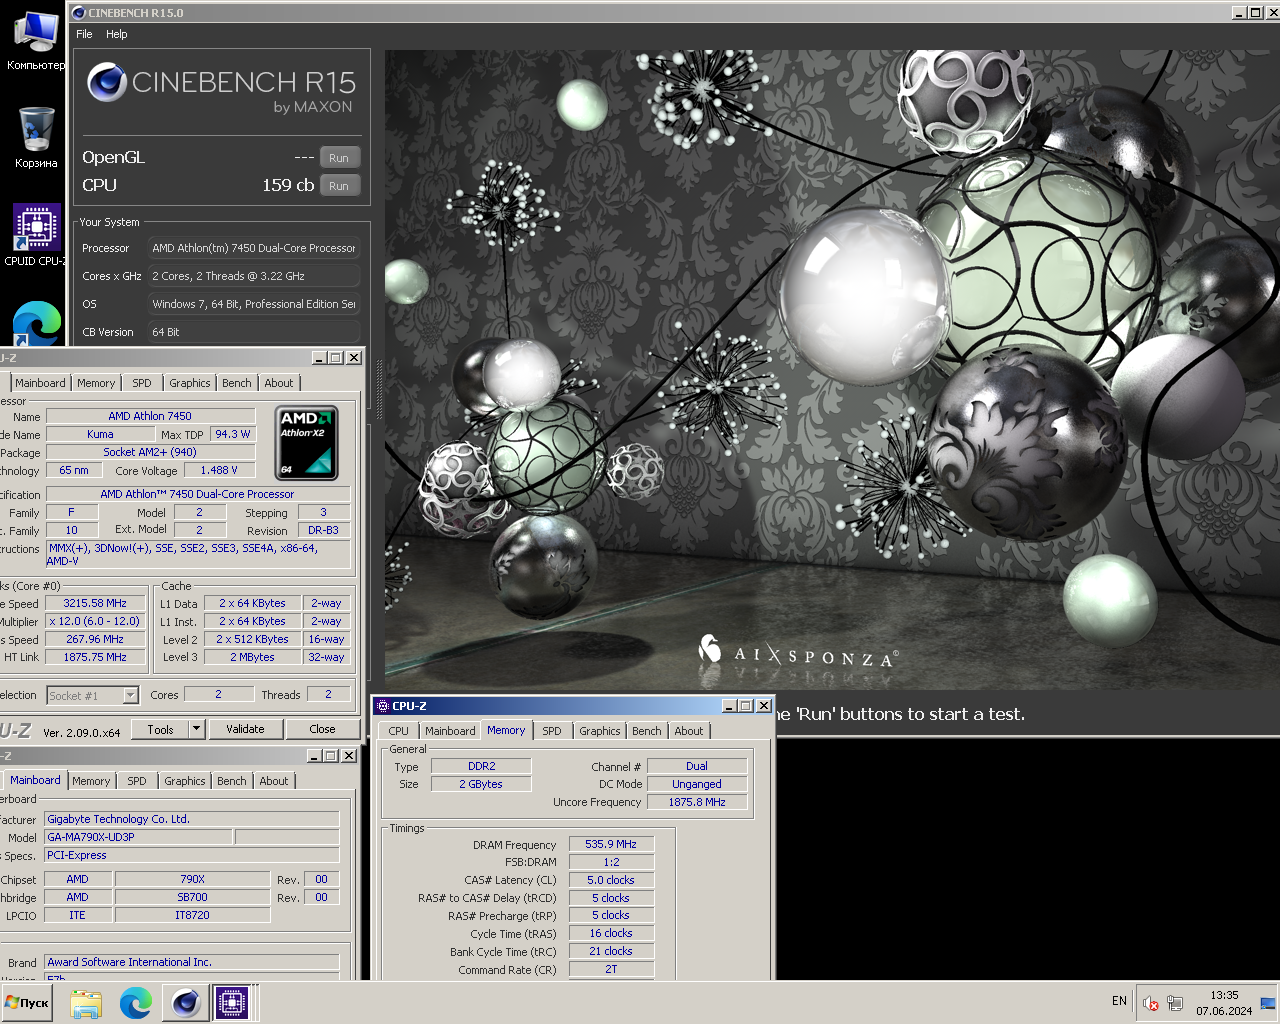
Task: Run the CPU benchmark
Action: 339,186
